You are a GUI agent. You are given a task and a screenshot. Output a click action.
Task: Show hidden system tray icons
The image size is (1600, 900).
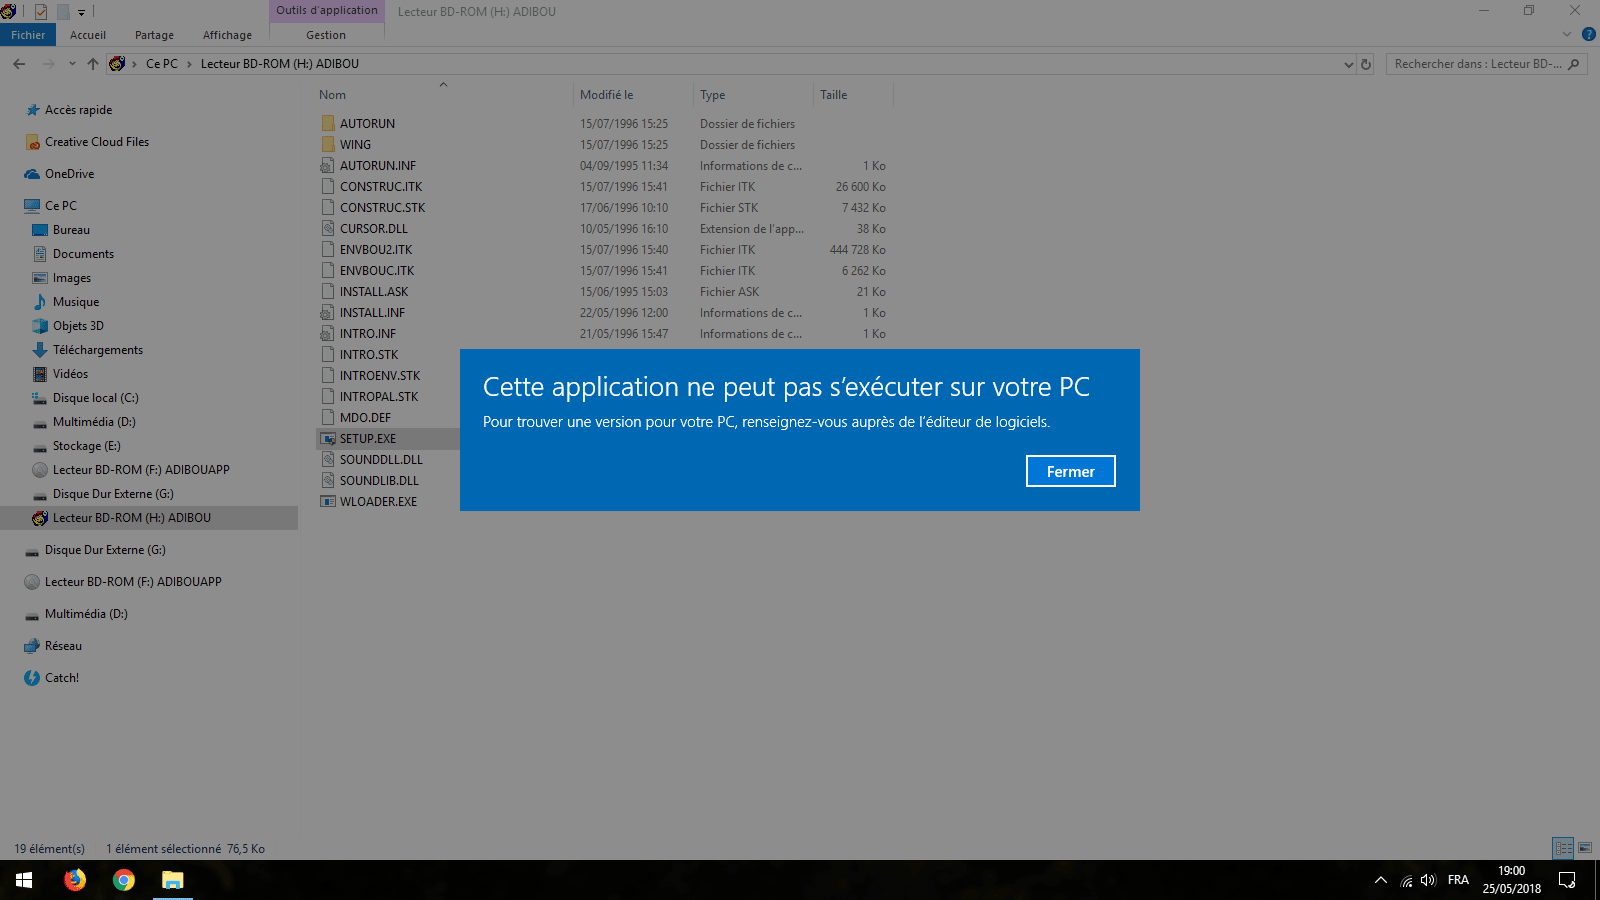[x=1381, y=880]
